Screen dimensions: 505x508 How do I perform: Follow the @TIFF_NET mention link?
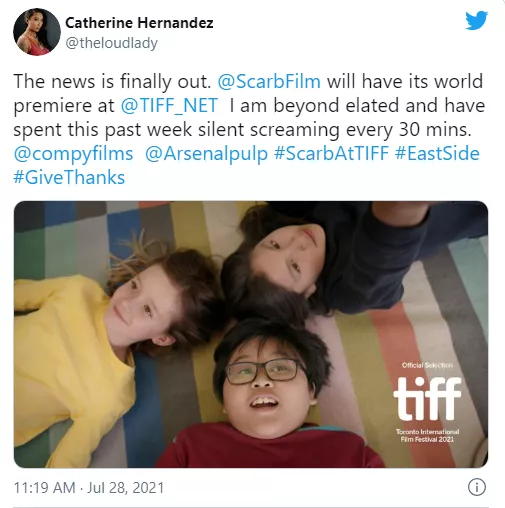(x=169, y=105)
